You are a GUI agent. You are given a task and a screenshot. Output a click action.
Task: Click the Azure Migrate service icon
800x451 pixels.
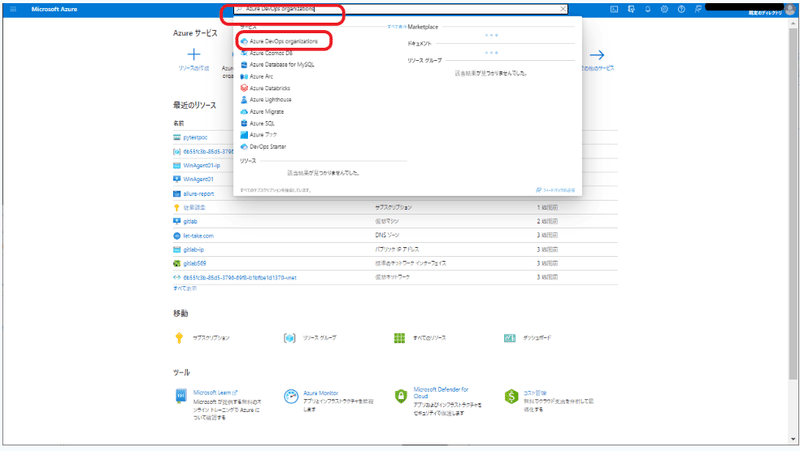(x=244, y=112)
